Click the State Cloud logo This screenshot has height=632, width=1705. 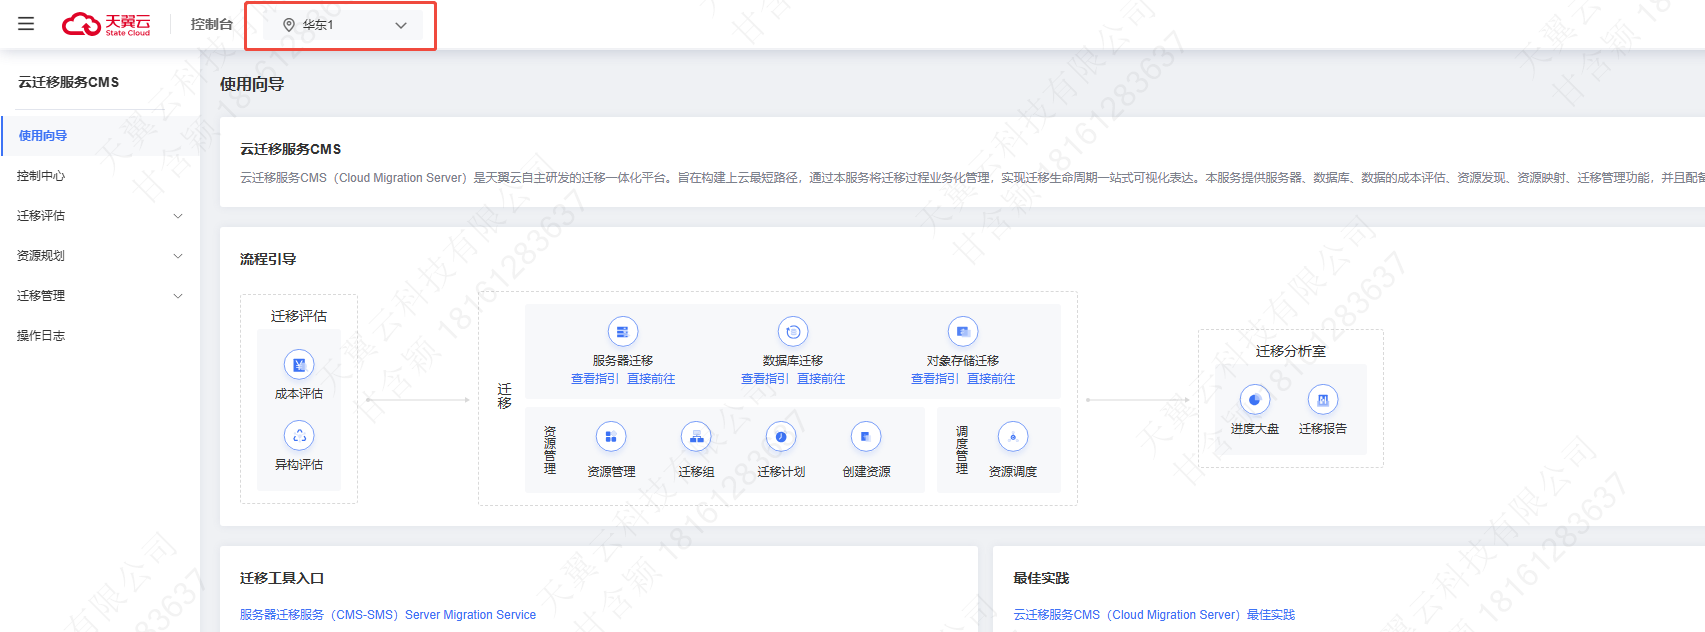(106, 24)
